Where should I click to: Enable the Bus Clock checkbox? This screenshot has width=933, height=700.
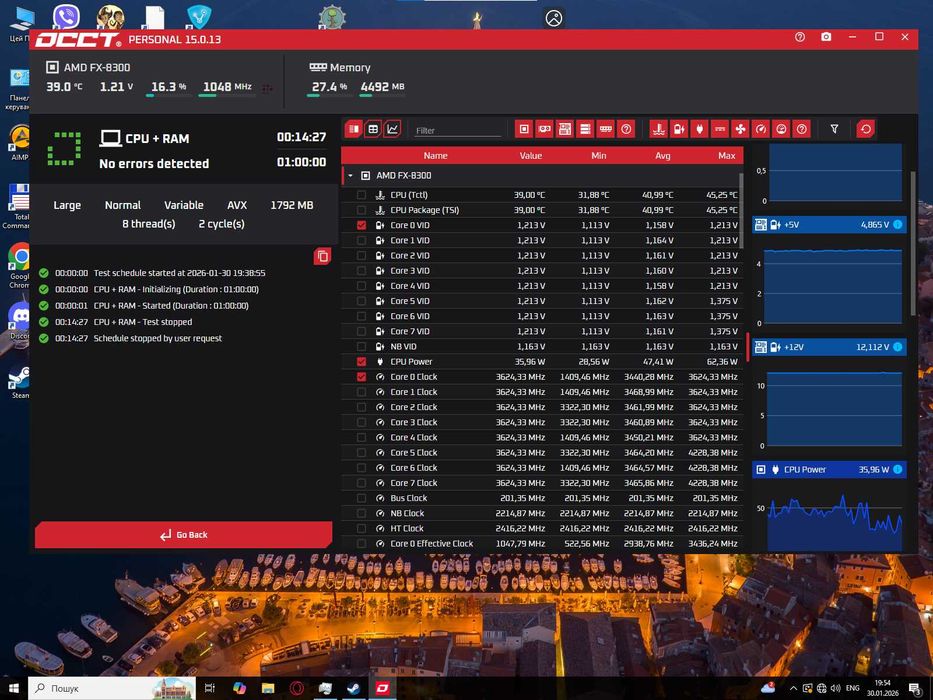point(361,498)
